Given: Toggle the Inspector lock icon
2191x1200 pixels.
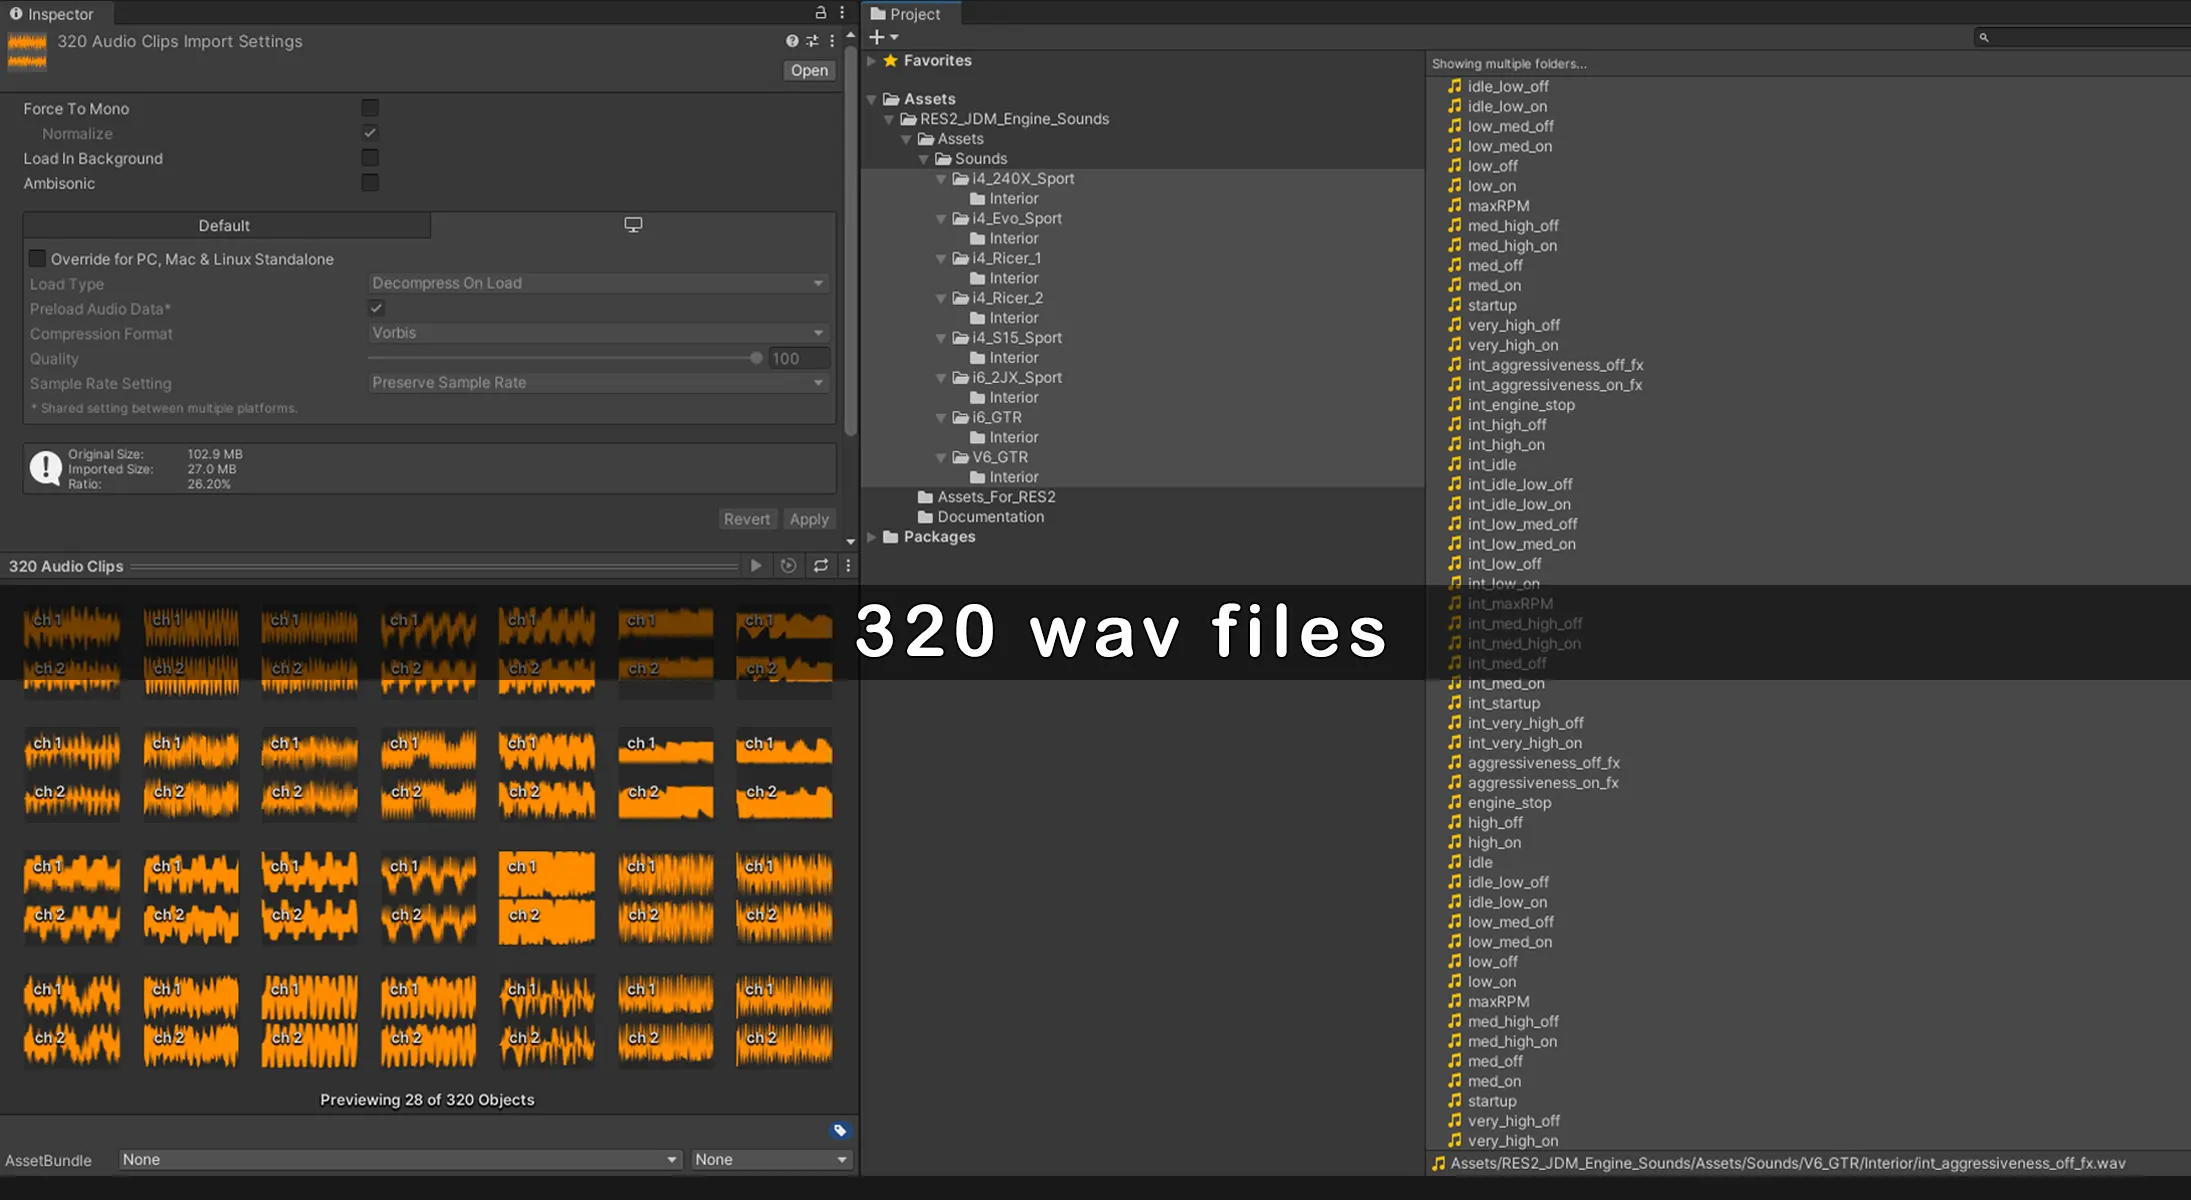Looking at the screenshot, I should [x=820, y=13].
